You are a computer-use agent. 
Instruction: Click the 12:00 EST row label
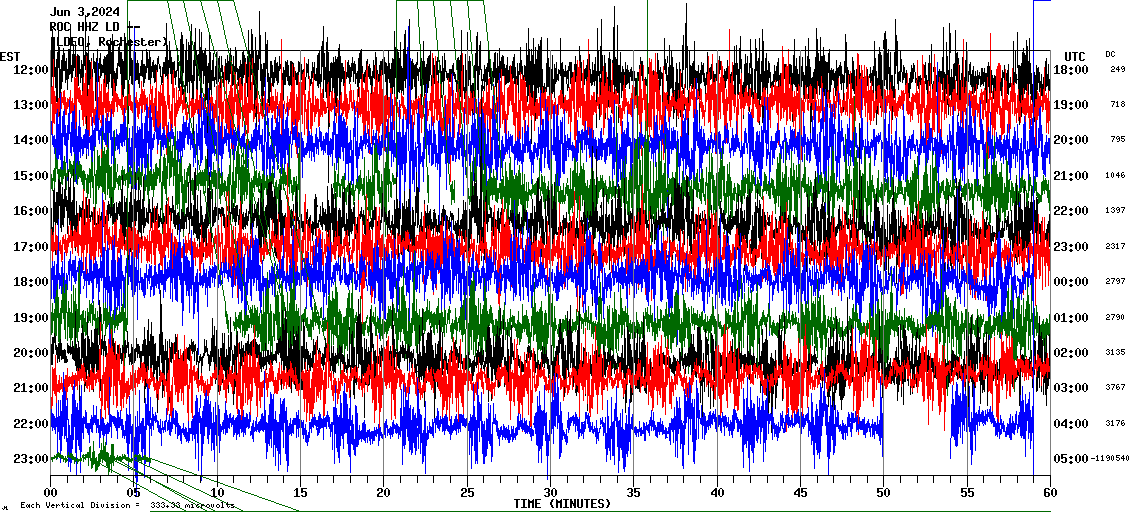[x=30, y=69]
